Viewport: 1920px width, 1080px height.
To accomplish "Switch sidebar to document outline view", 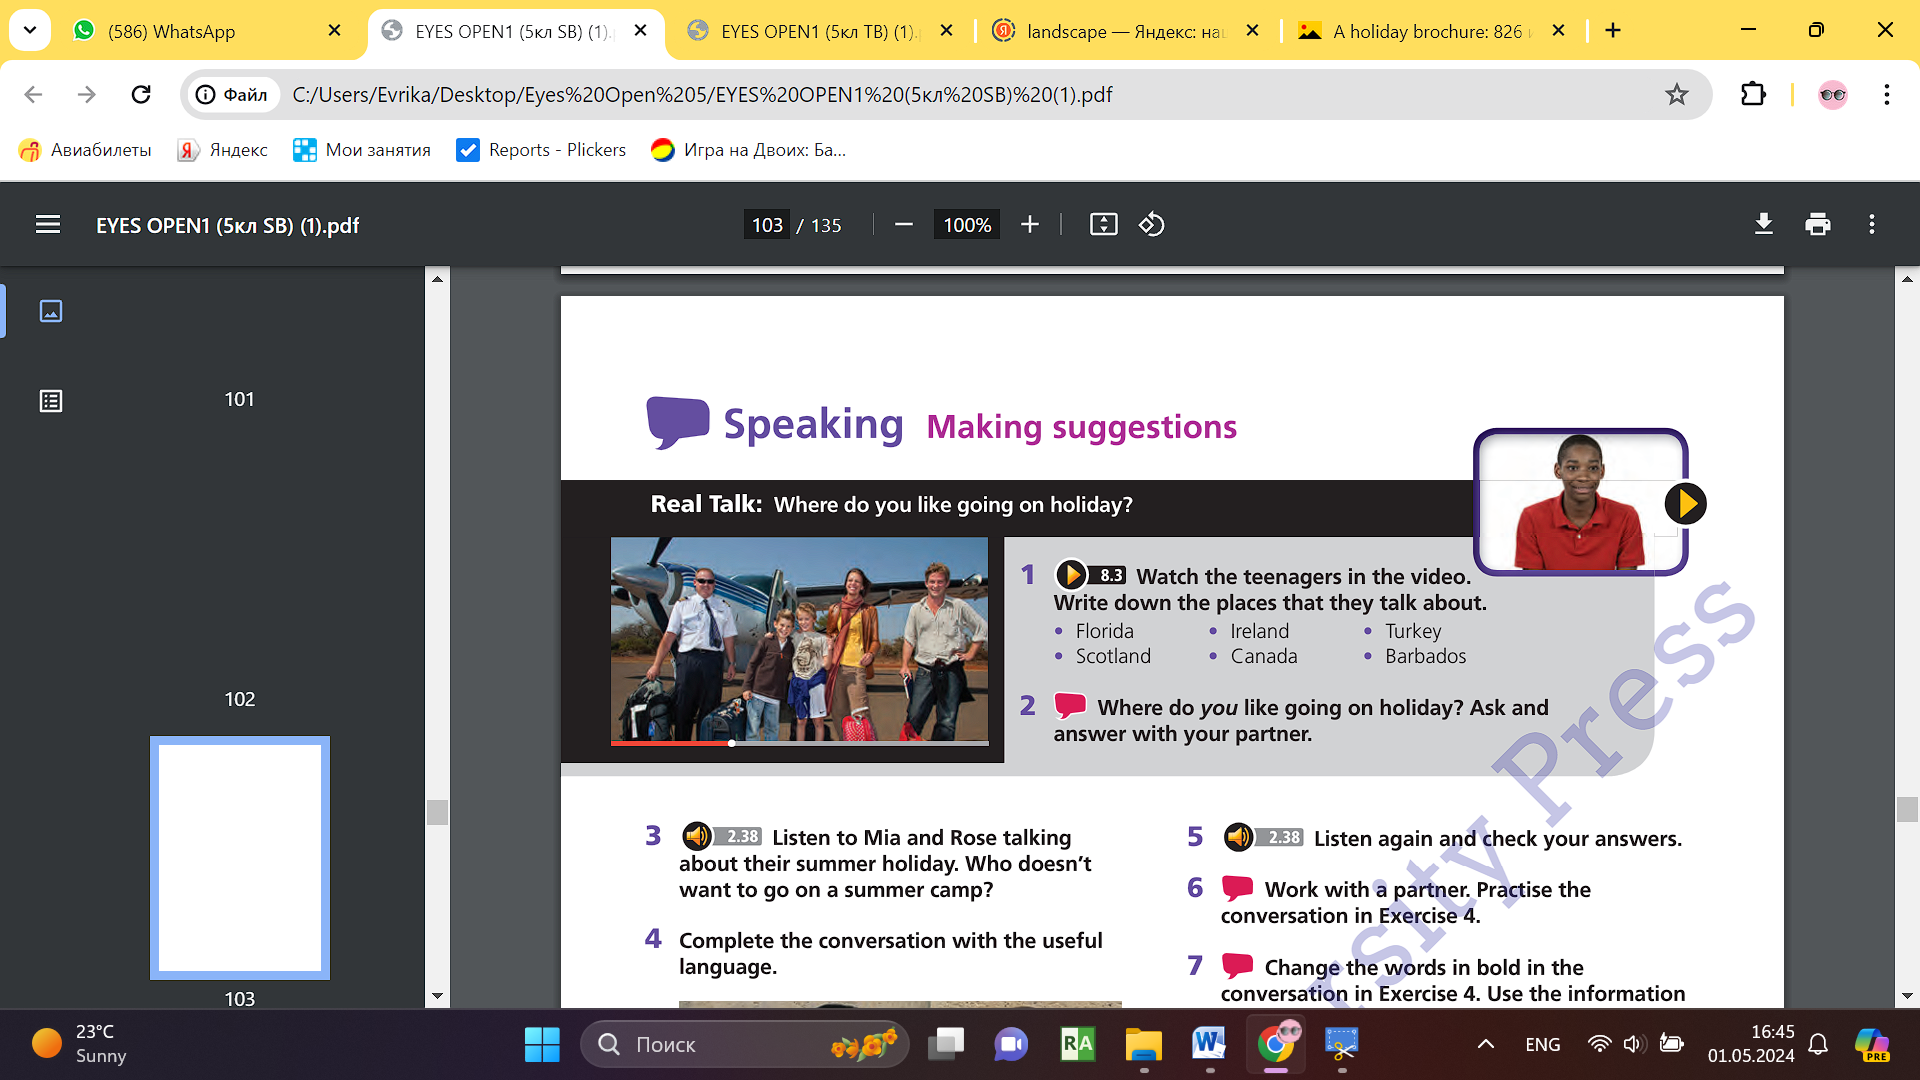I will pos(51,401).
